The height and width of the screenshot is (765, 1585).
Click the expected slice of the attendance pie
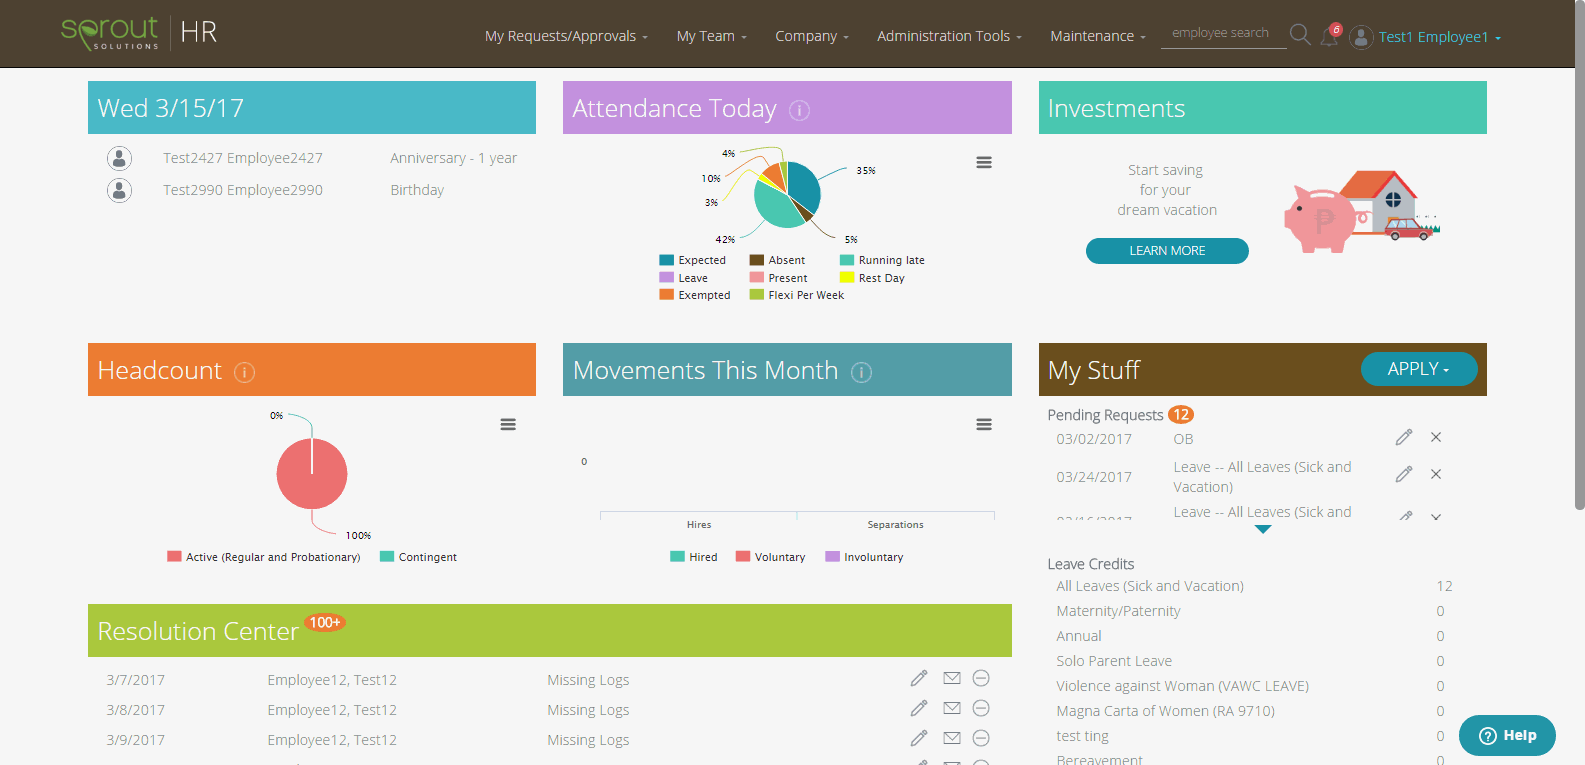tap(805, 185)
